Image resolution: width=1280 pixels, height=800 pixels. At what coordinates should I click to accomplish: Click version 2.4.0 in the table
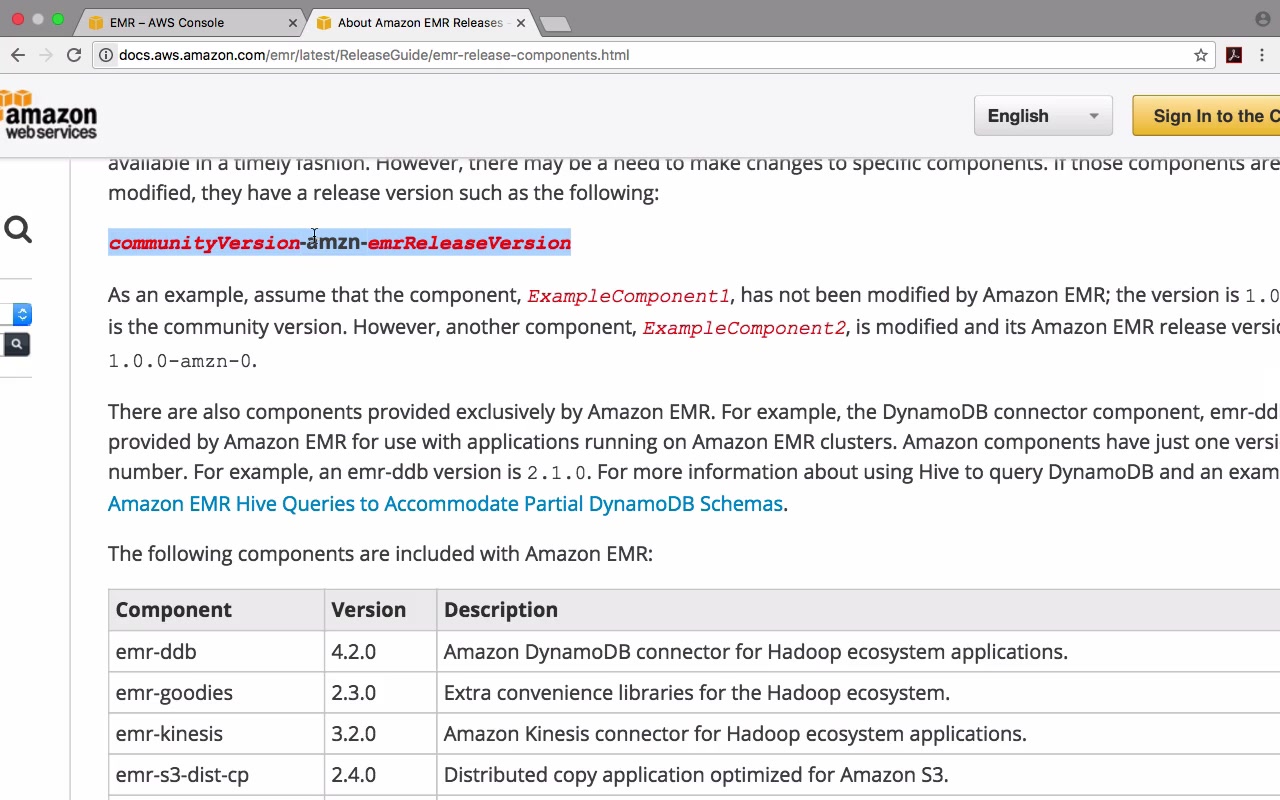point(354,775)
